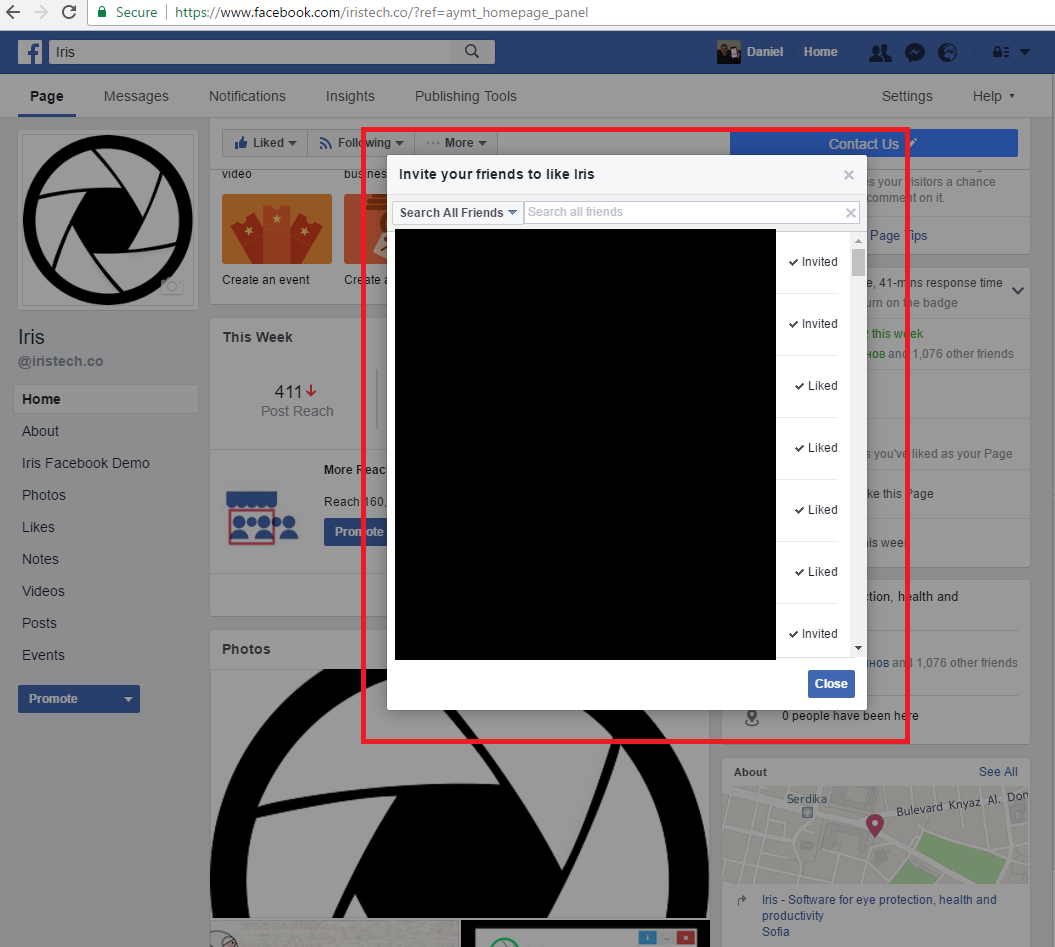This screenshot has width=1055, height=947.
Task: Click the Home link in top bar
Action: [x=820, y=52]
